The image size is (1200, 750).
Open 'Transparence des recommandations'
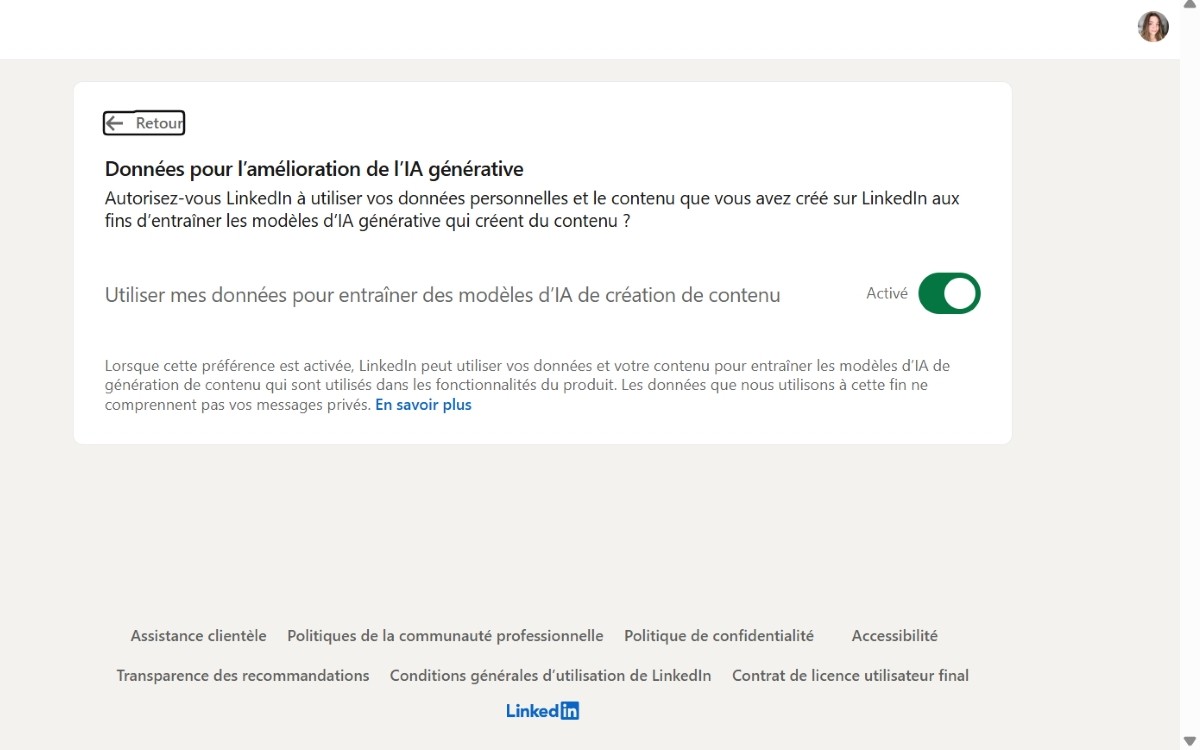click(x=242, y=675)
